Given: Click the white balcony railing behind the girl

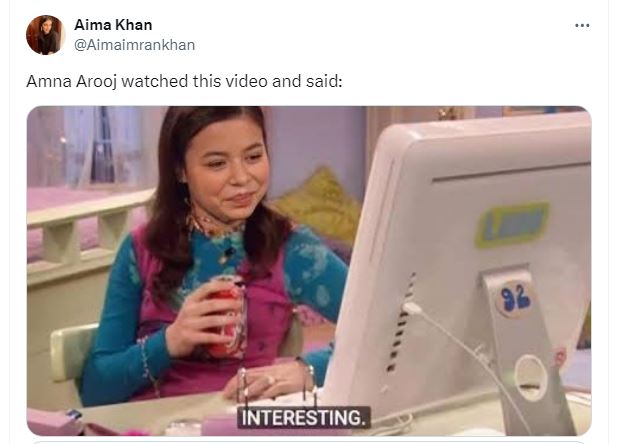Looking at the screenshot, I should [x=86, y=234].
